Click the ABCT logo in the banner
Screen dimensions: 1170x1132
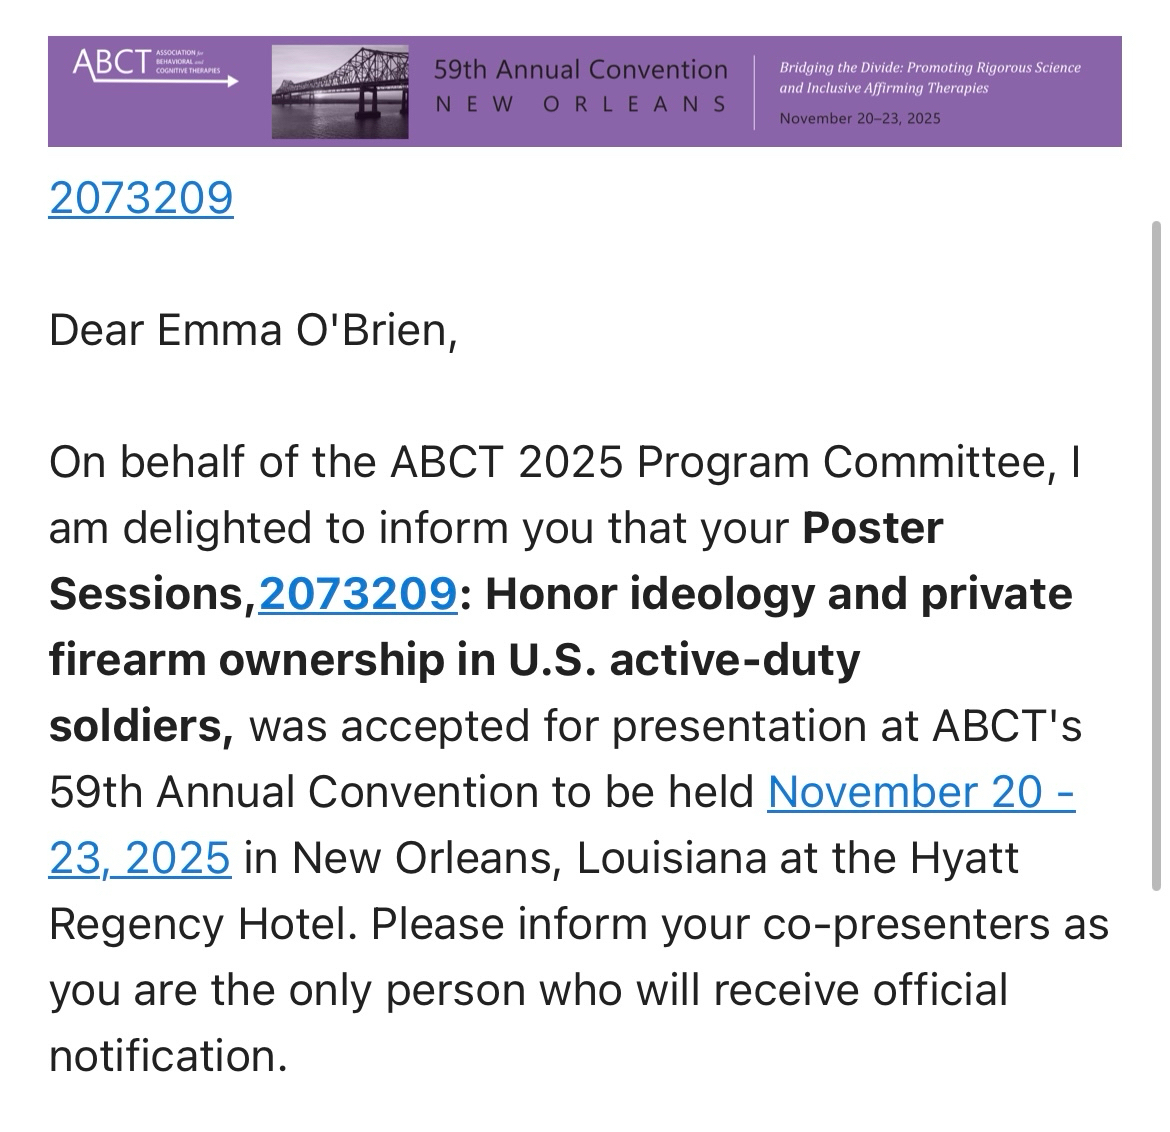tap(150, 66)
